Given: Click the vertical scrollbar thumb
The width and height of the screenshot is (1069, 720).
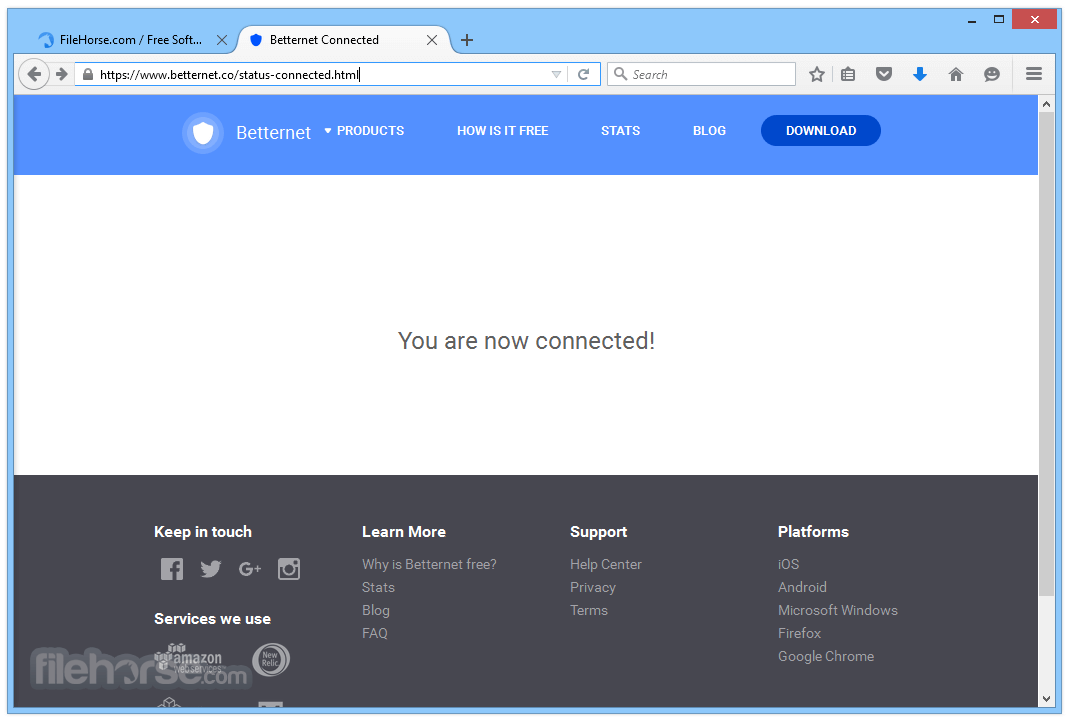Looking at the screenshot, I should [x=1047, y=354].
